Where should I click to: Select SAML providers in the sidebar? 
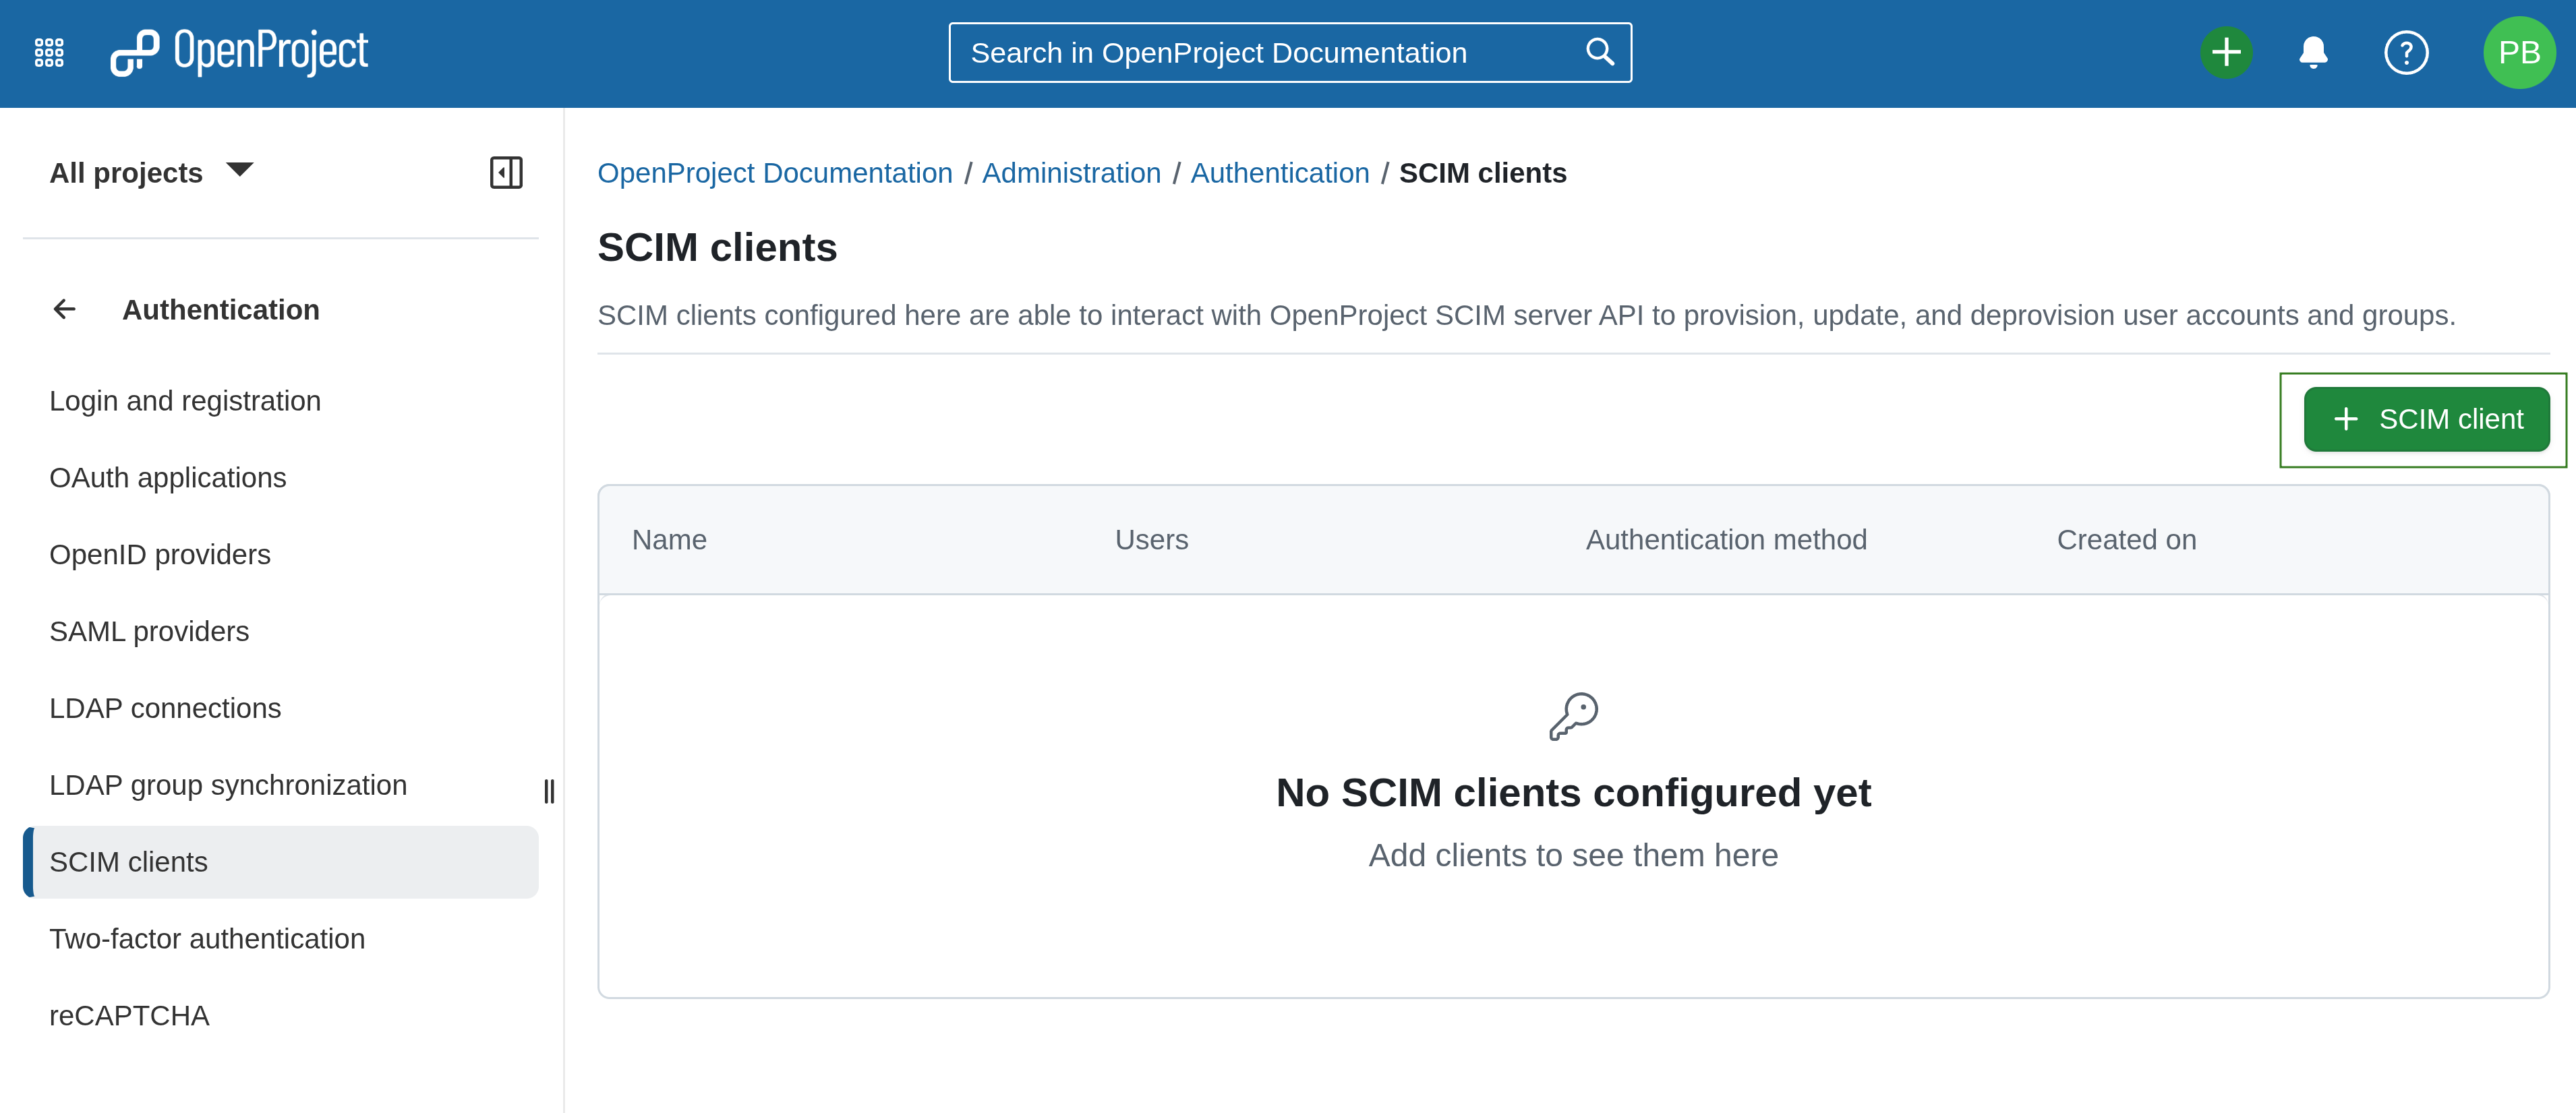coord(149,631)
